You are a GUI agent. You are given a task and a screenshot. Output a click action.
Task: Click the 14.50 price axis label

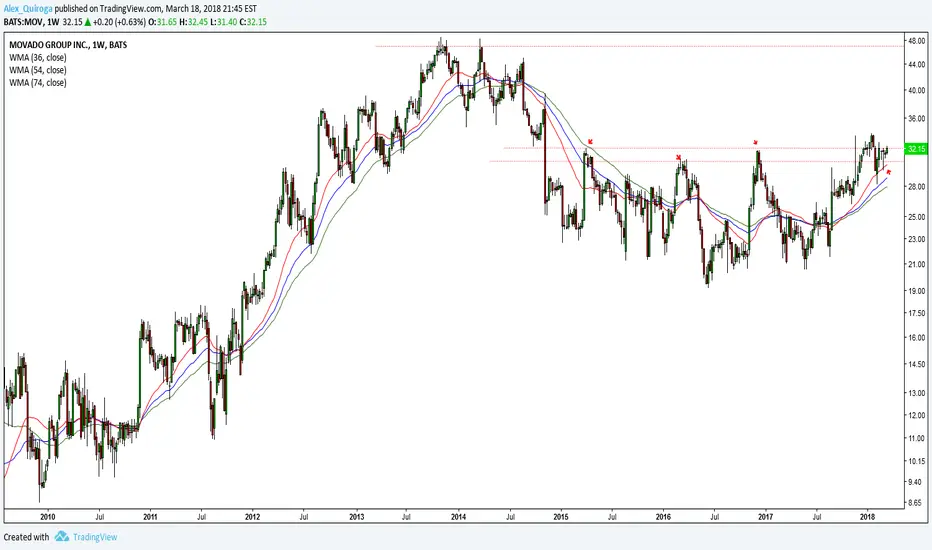click(917, 364)
